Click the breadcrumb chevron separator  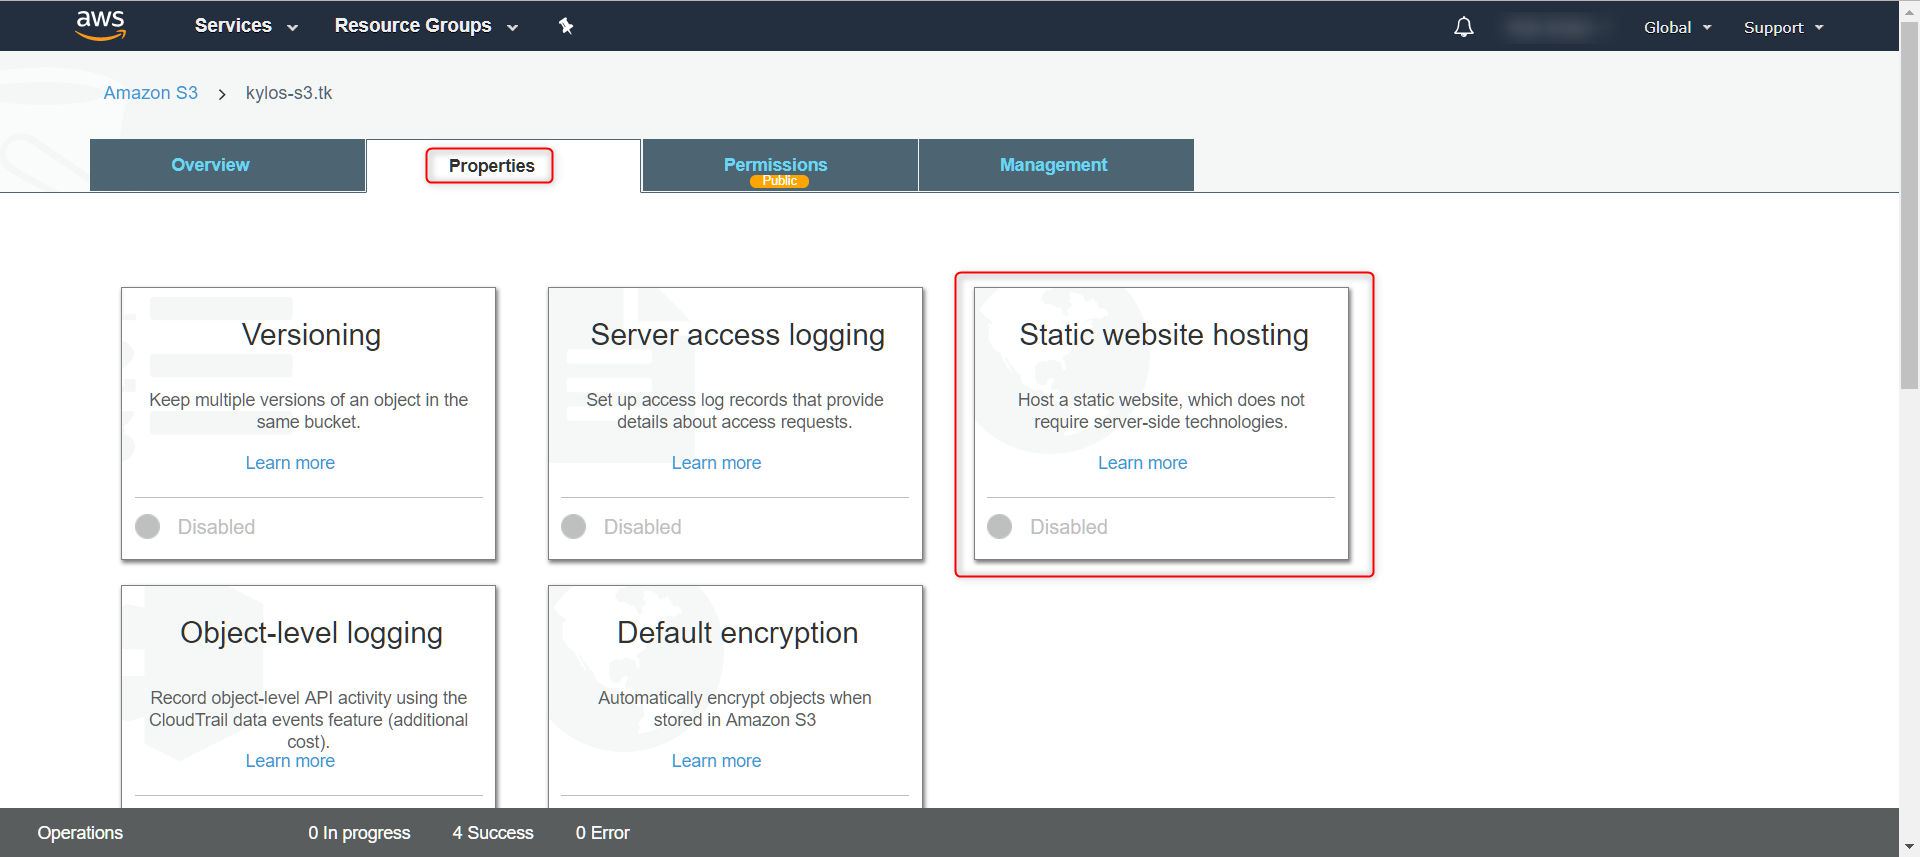(x=222, y=94)
